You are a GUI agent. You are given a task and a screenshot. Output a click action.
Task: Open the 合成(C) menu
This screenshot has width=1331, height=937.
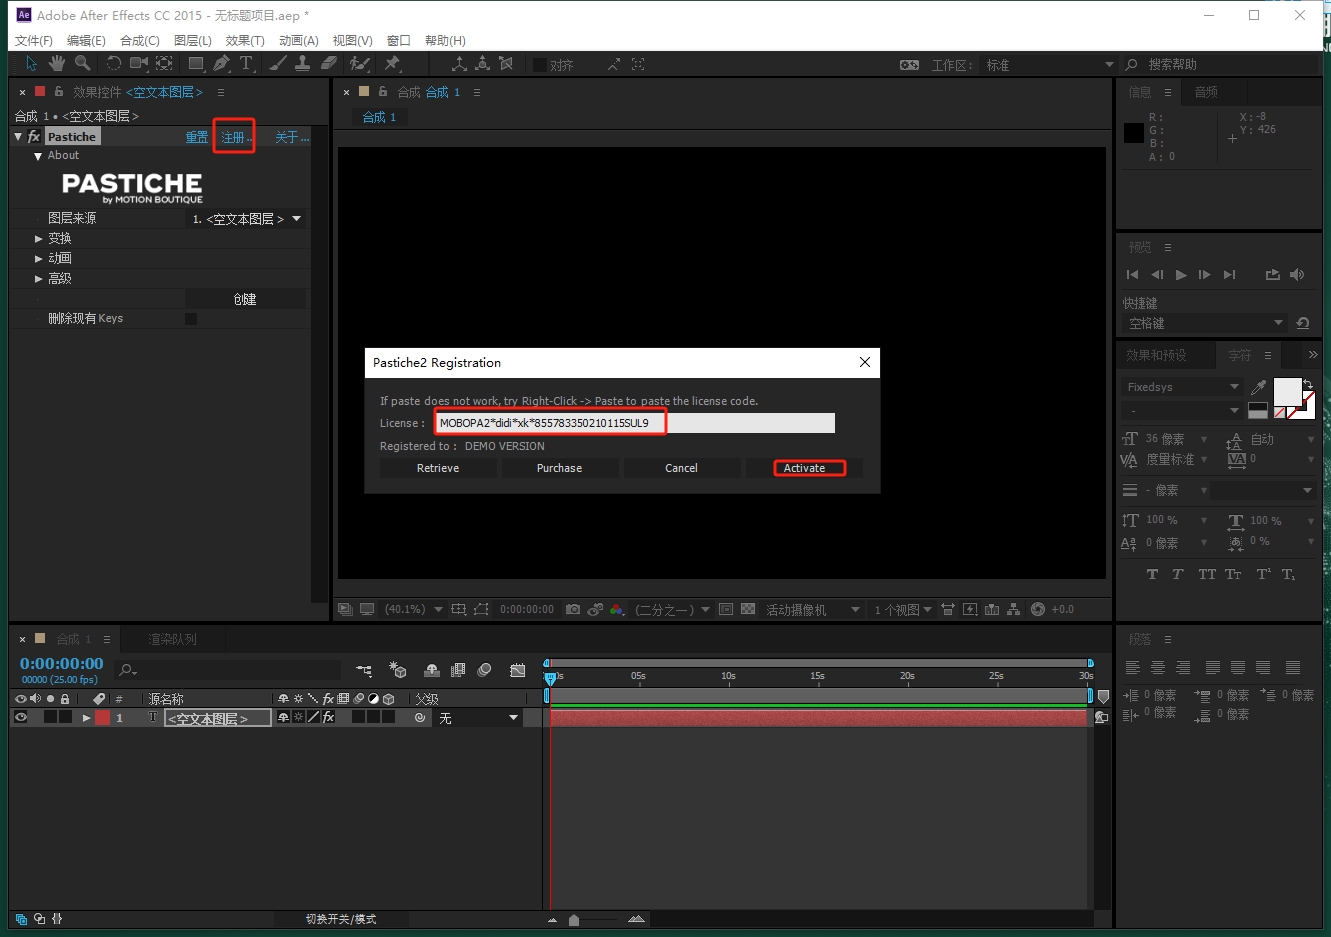pos(139,40)
